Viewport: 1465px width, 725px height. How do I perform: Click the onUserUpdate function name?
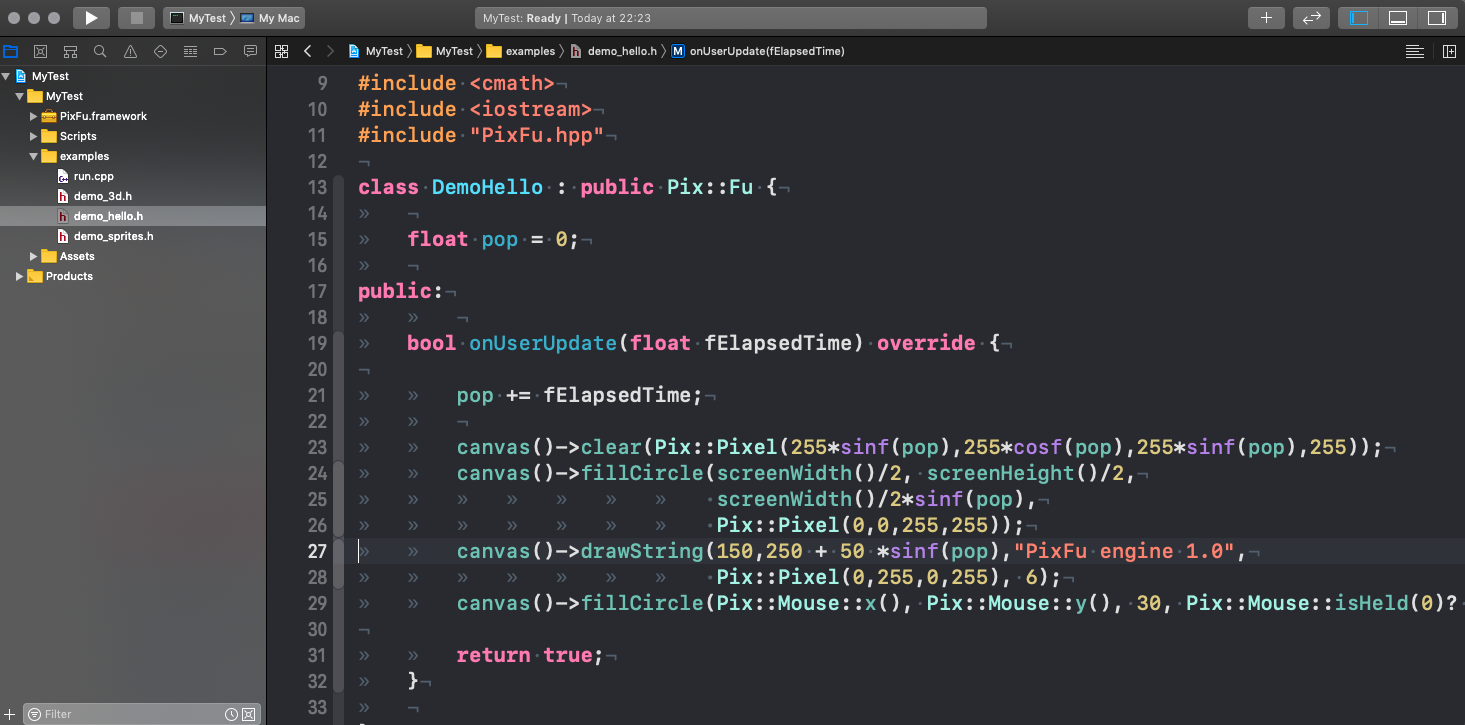(543, 343)
